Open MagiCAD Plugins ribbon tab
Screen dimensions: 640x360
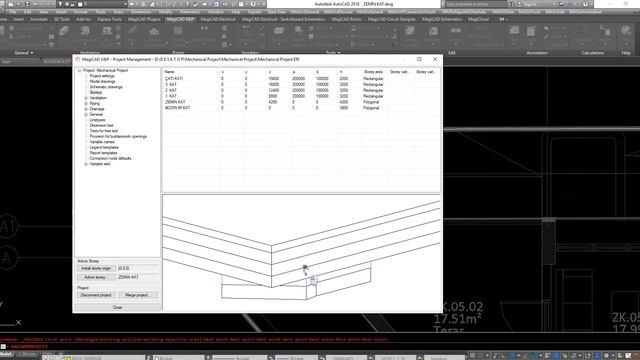(144, 19)
